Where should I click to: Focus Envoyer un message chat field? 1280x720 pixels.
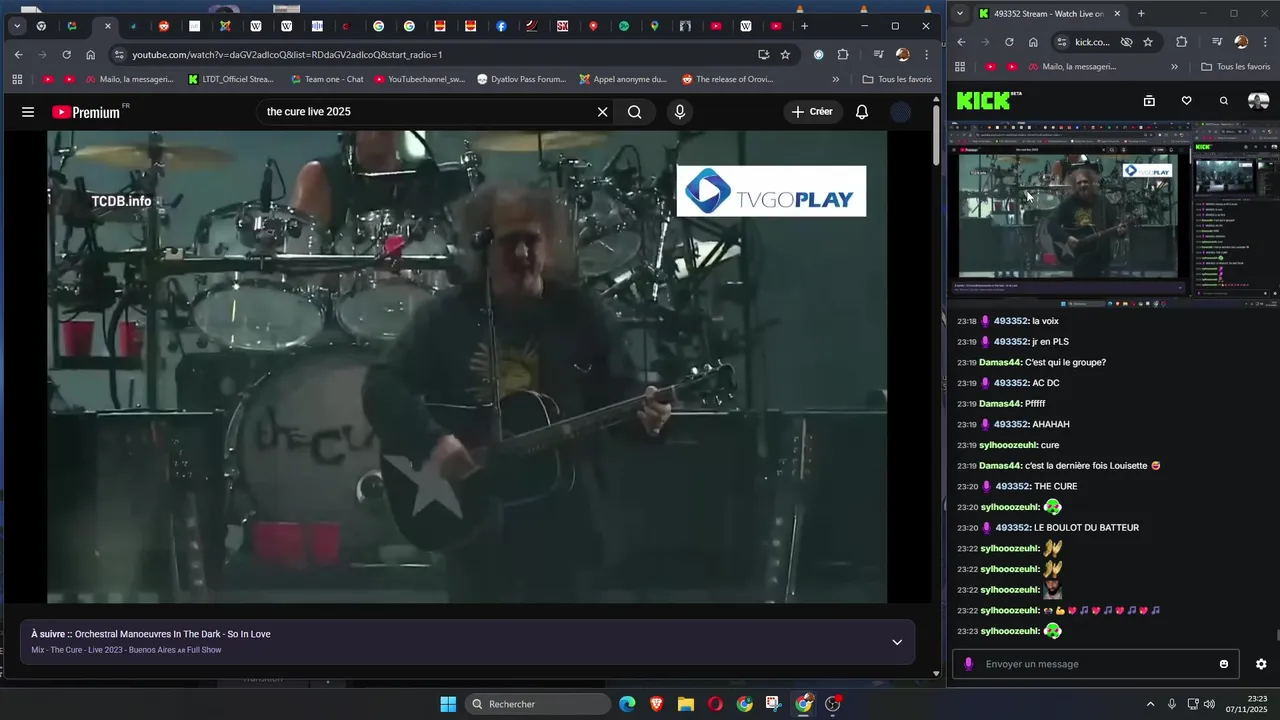pyautogui.click(x=1097, y=664)
